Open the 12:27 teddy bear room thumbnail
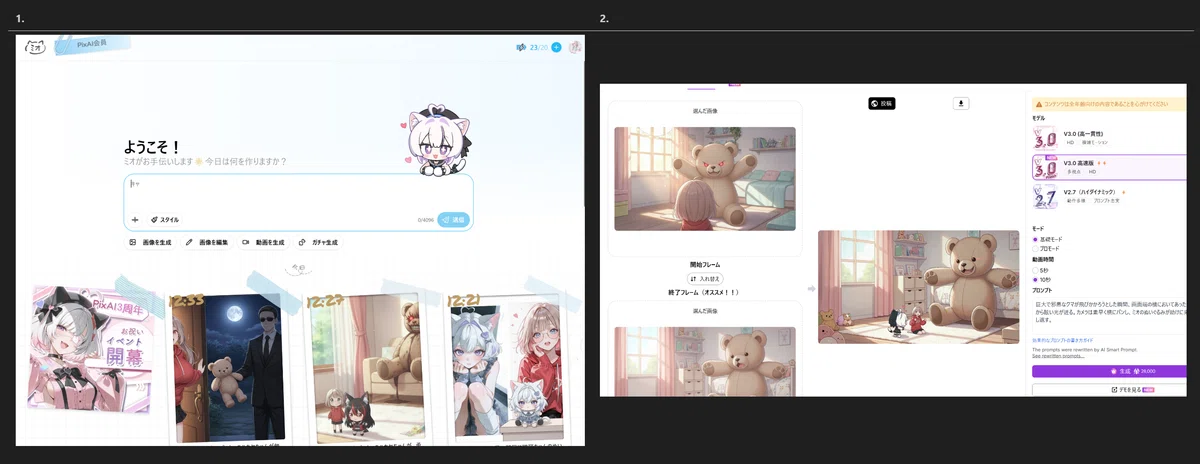The width and height of the screenshot is (1200, 464). [x=366, y=367]
